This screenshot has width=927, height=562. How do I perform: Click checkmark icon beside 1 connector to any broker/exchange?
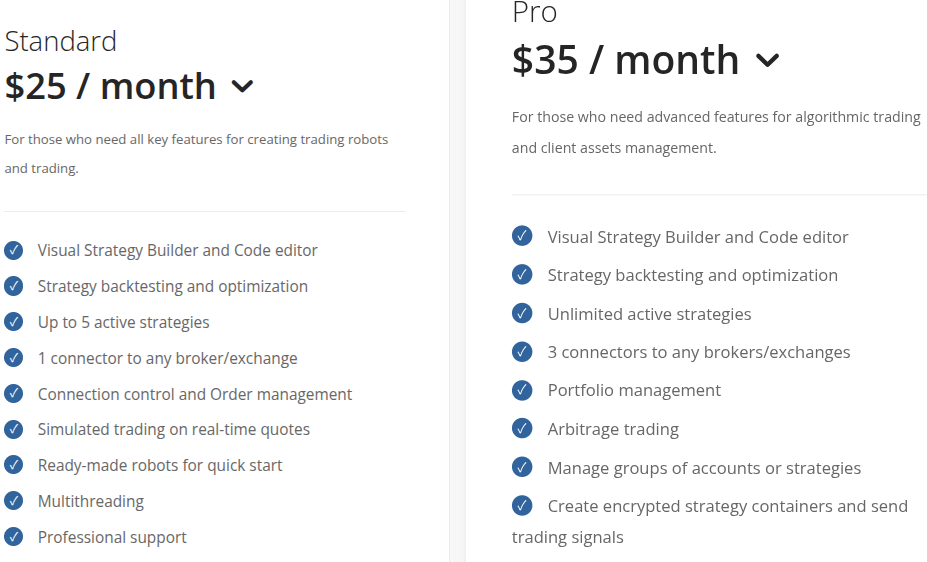[x=14, y=358]
